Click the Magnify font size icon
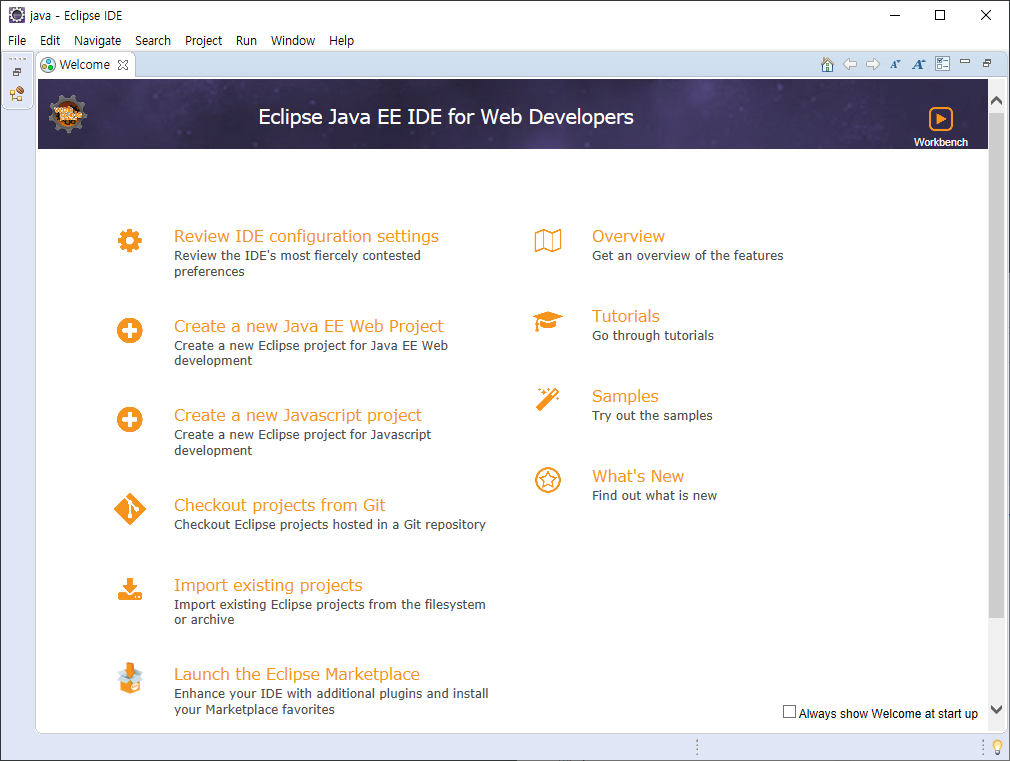Image resolution: width=1010 pixels, height=761 pixels. point(918,64)
